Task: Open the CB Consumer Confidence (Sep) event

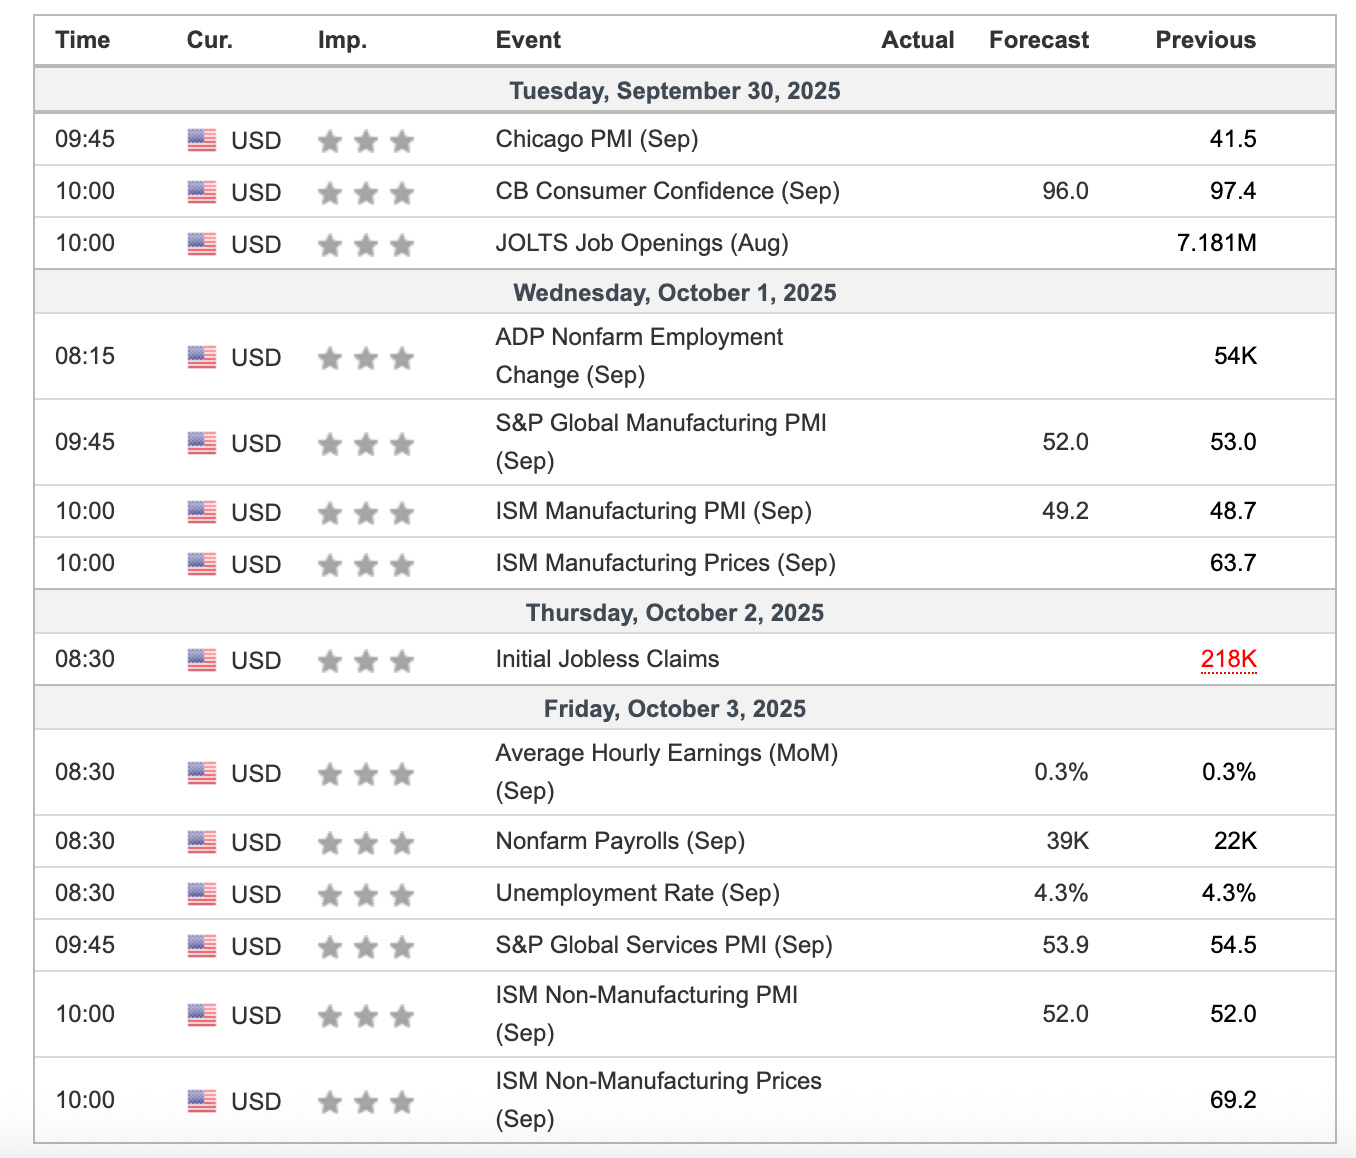Action: coord(668,191)
